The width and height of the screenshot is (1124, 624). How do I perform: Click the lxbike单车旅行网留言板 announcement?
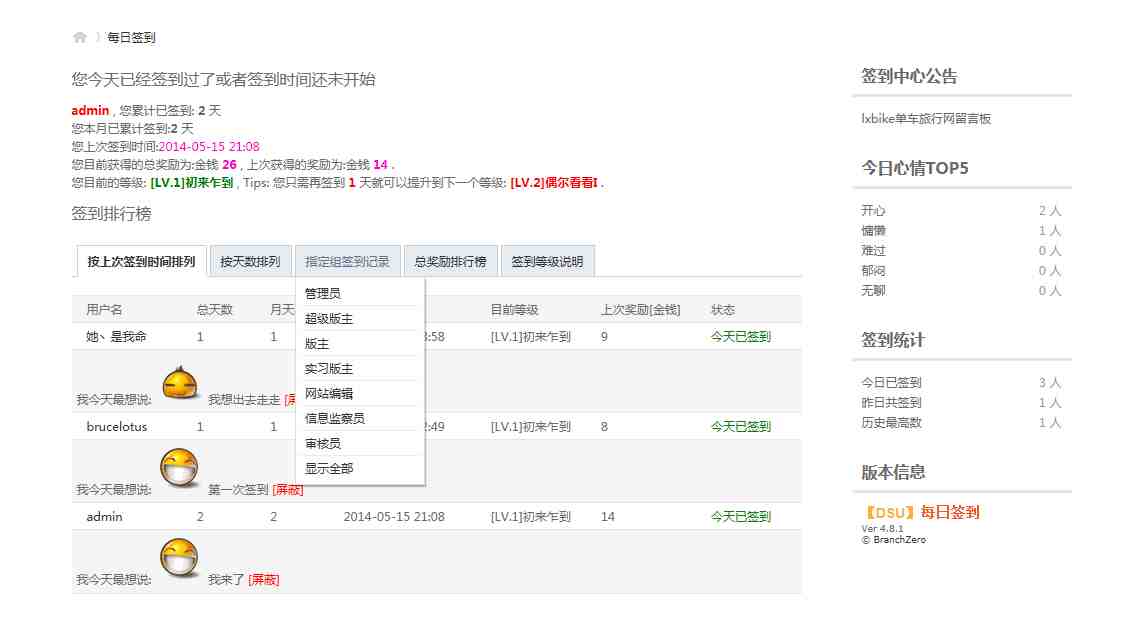(x=926, y=119)
